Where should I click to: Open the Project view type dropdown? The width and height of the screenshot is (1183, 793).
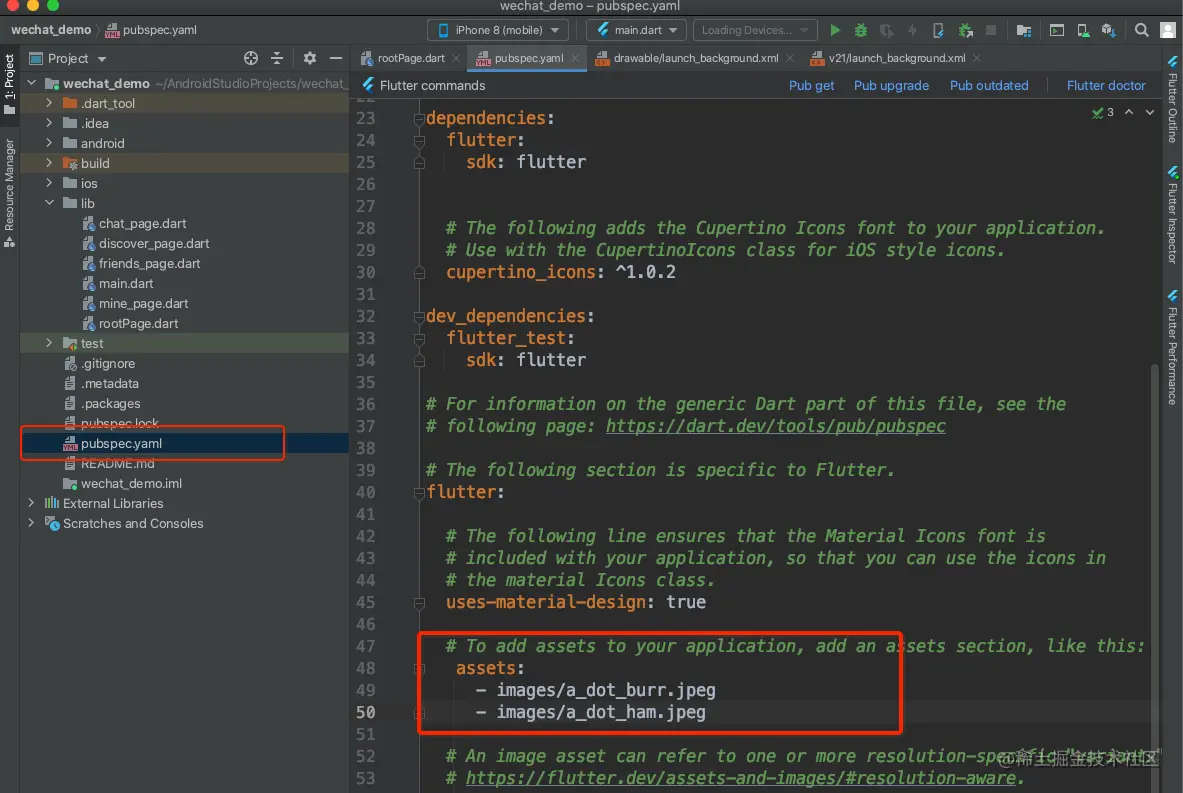[67, 58]
